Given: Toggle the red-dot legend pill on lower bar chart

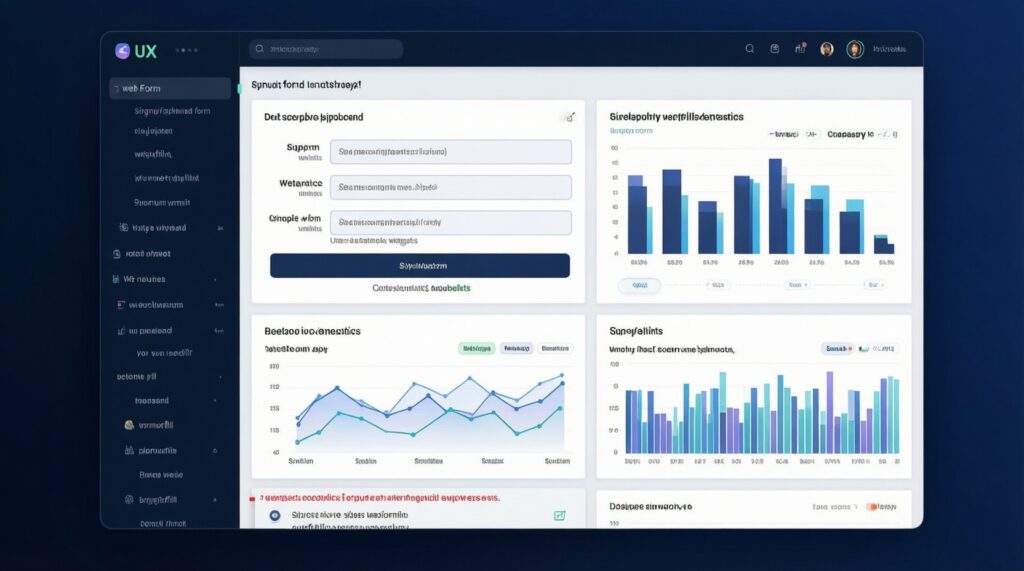Looking at the screenshot, I should point(838,348).
